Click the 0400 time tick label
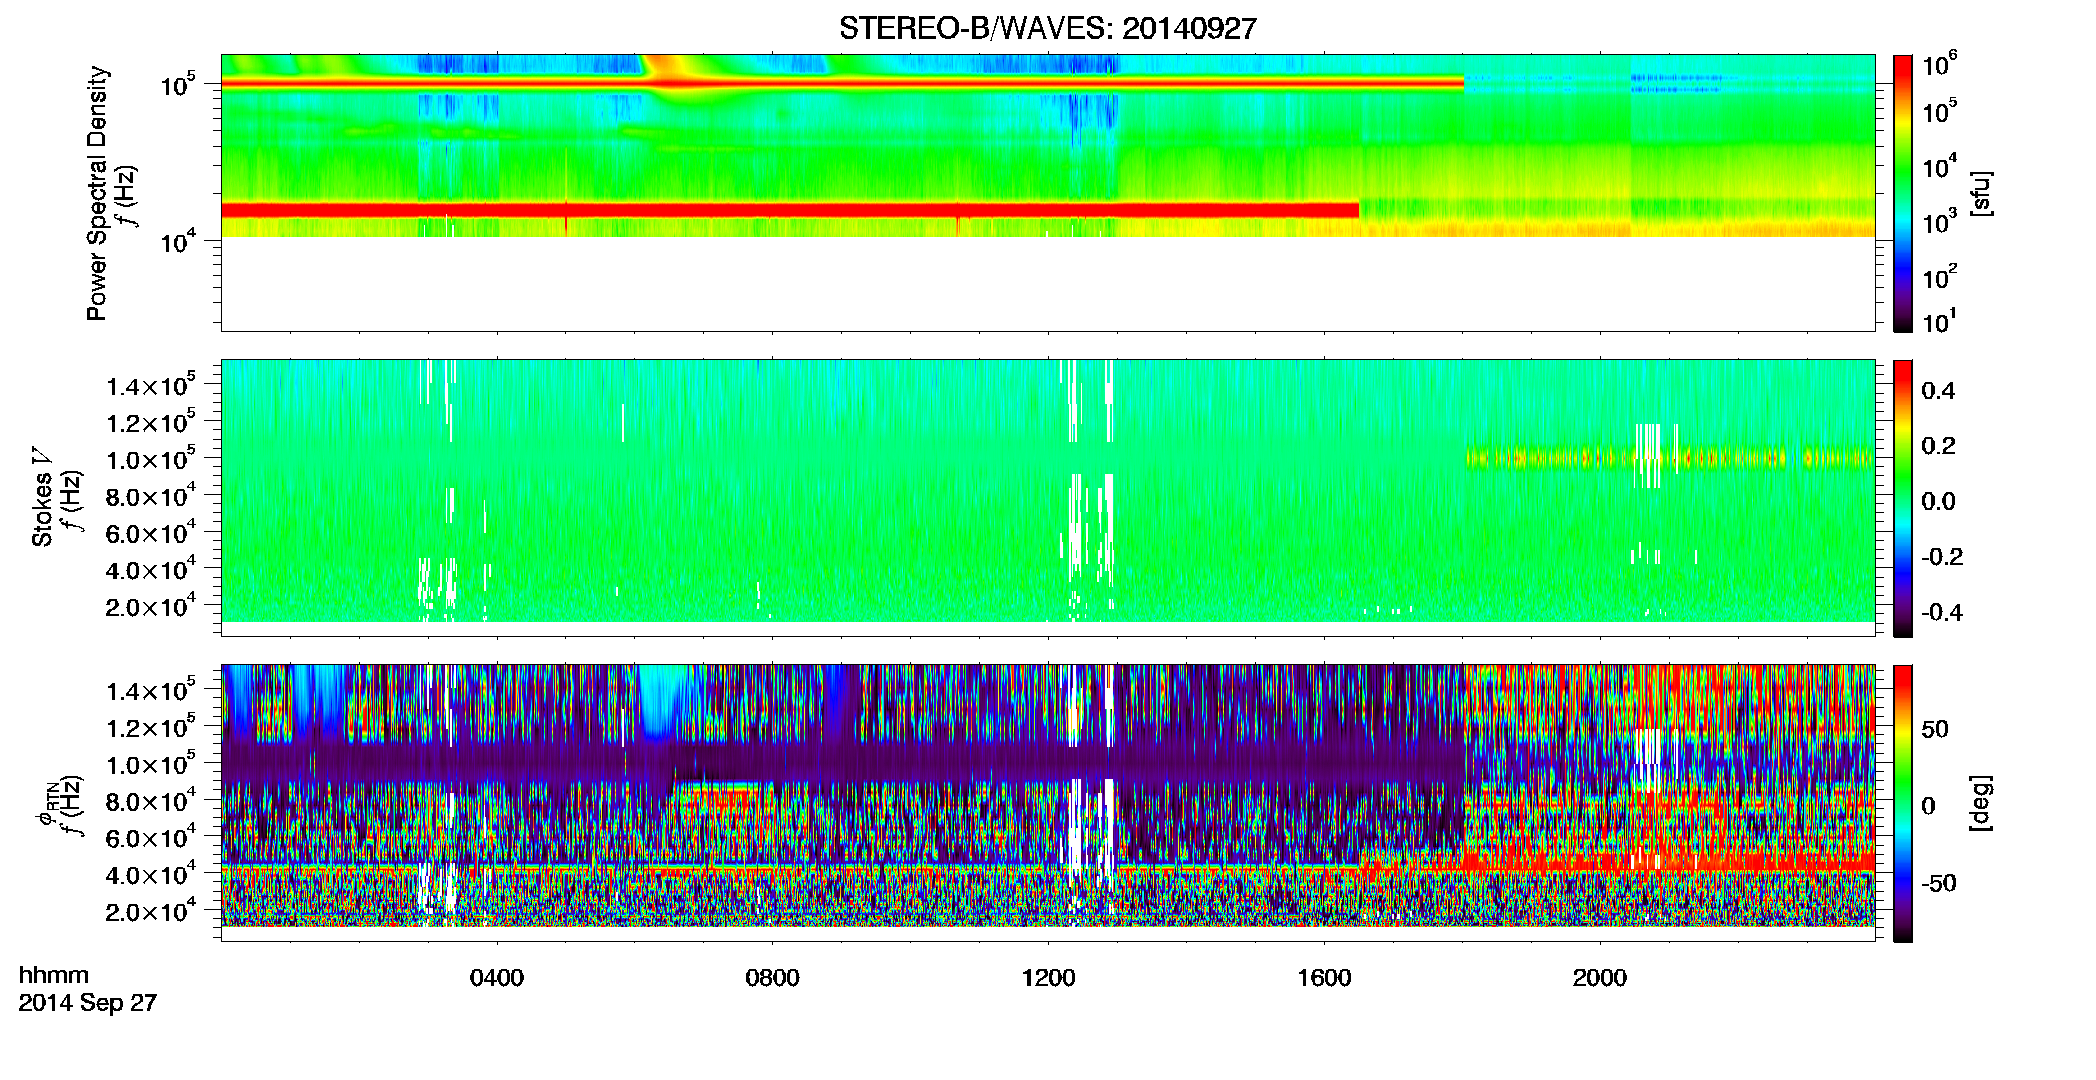Image resolution: width=2096 pixels, height=1080 pixels. [497, 977]
